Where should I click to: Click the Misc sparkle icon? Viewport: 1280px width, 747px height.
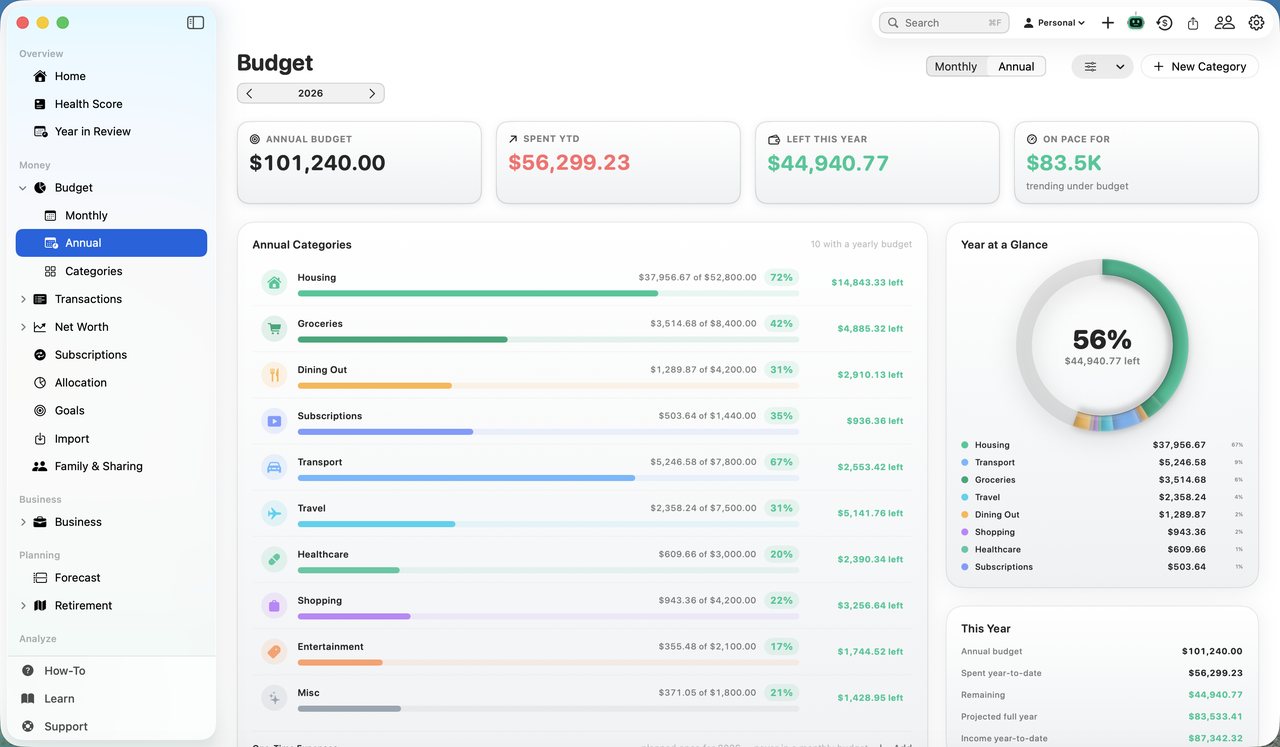(x=274, y=697)
